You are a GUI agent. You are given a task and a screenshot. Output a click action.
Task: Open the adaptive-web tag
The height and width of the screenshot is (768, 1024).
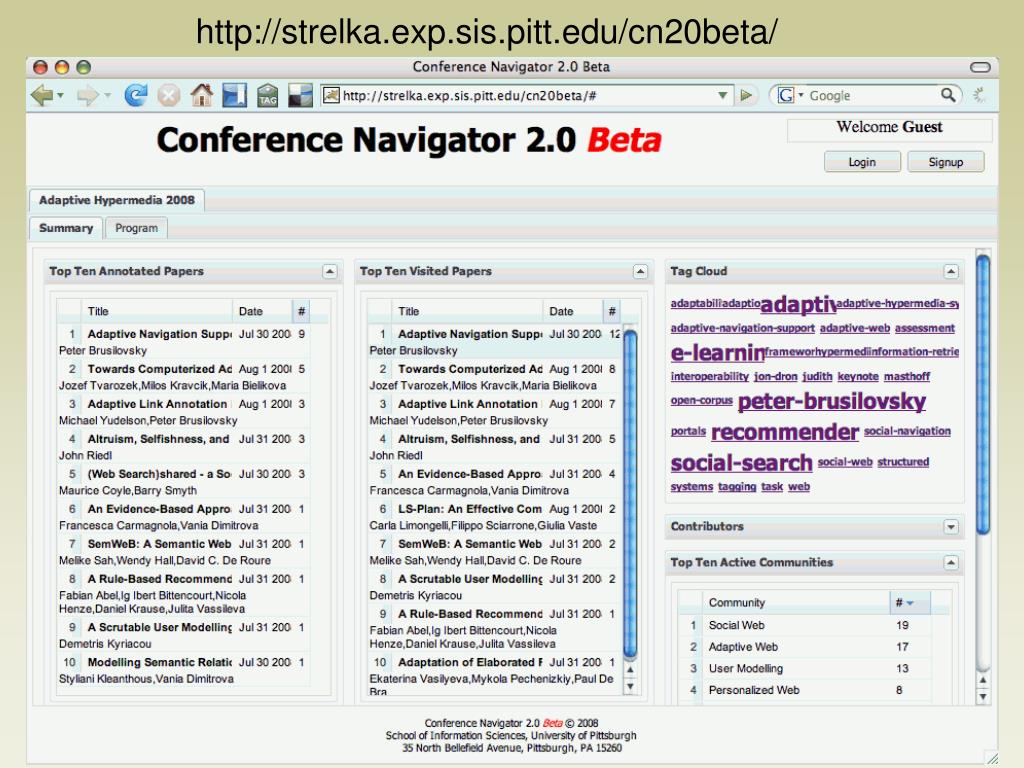pyautogui.click(x=855, y=328)
